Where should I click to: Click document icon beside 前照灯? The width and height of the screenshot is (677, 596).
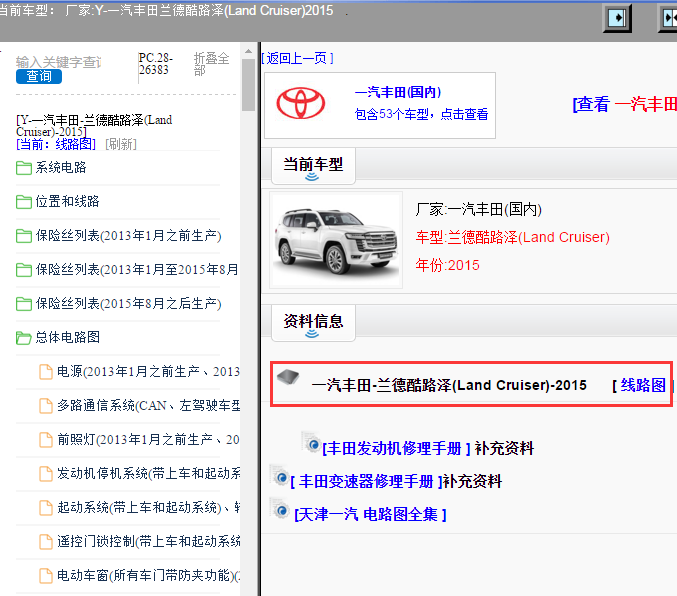[x=46, y=440]
